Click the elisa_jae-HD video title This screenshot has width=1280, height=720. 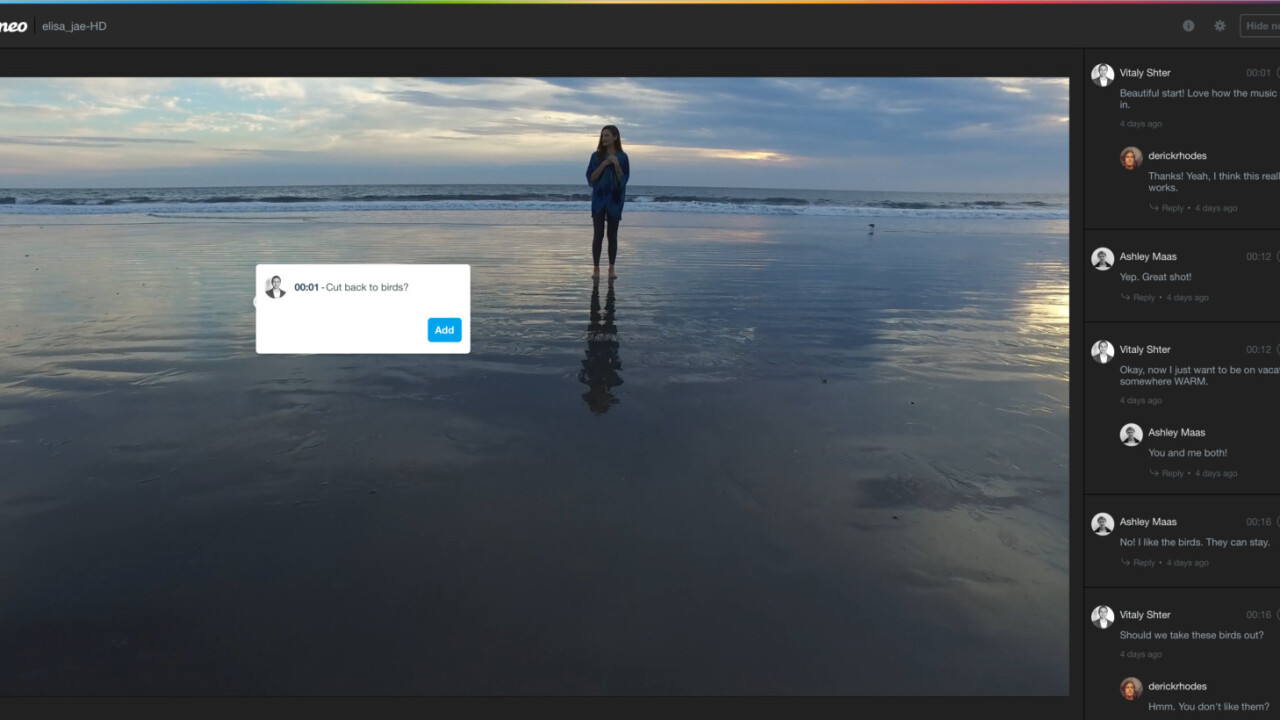[74, 26]
